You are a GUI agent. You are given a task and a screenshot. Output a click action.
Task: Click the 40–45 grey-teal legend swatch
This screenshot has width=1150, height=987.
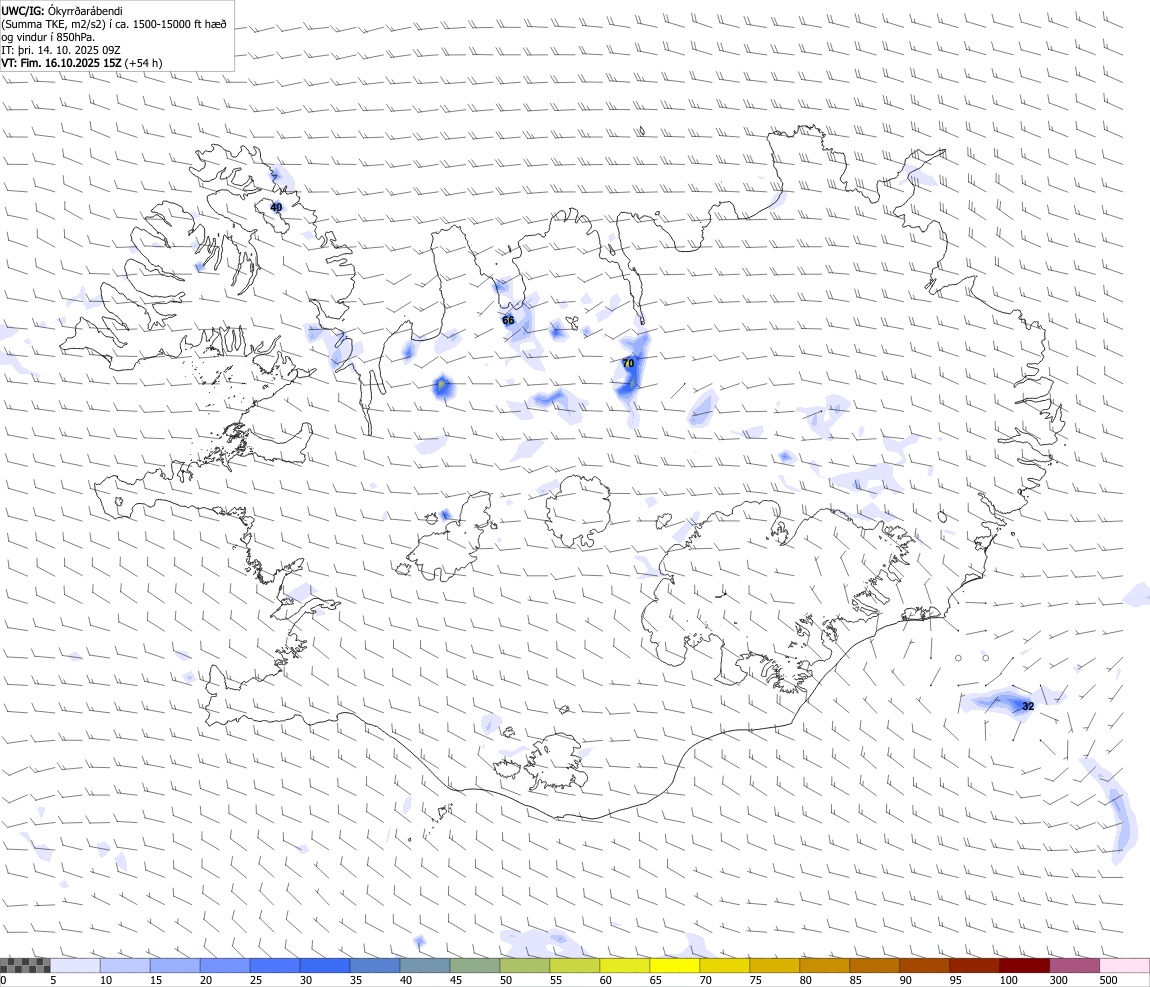click(x=425, y=965)
